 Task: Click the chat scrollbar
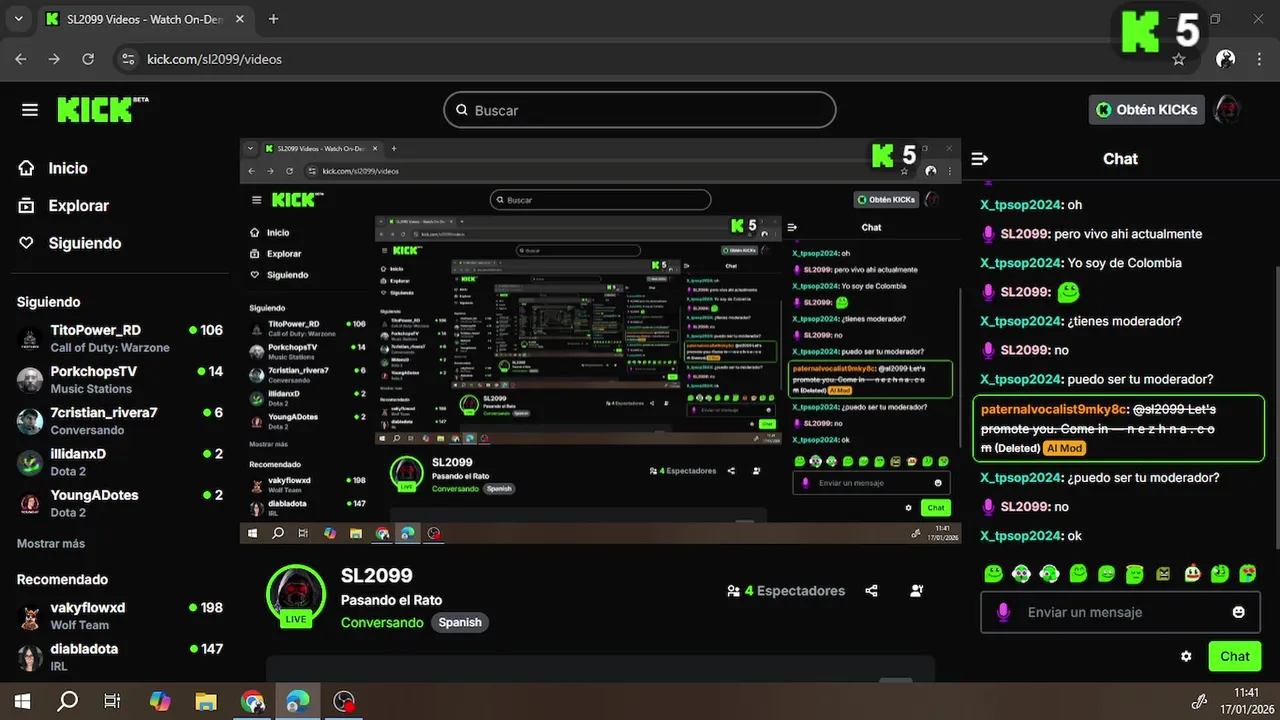(1275, 408)
